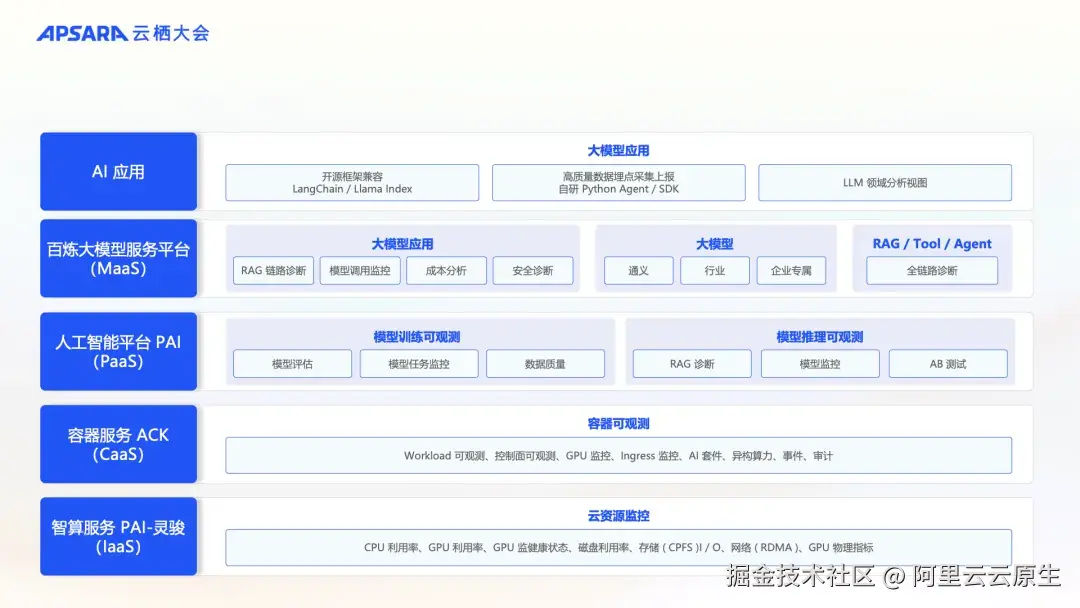The width and height of the screenshot is (1080, 608).
Task: Toggle the 数据质量 option
Action: tap(547, 363)
